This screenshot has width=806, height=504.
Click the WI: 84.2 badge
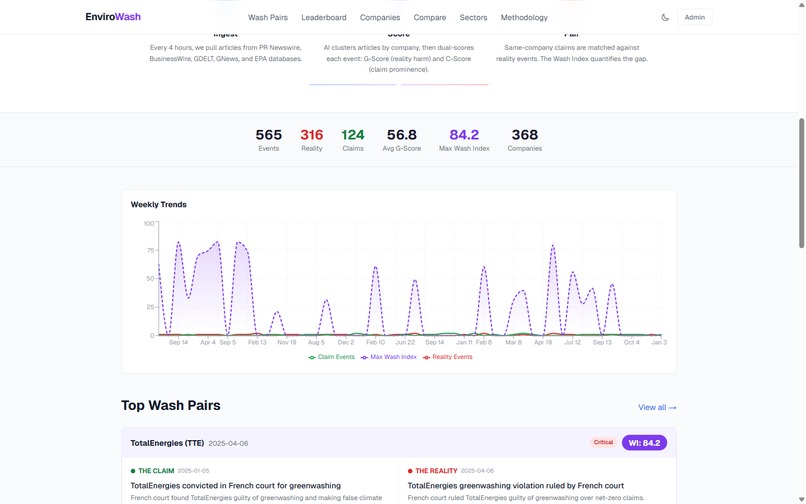click(644, 443)
